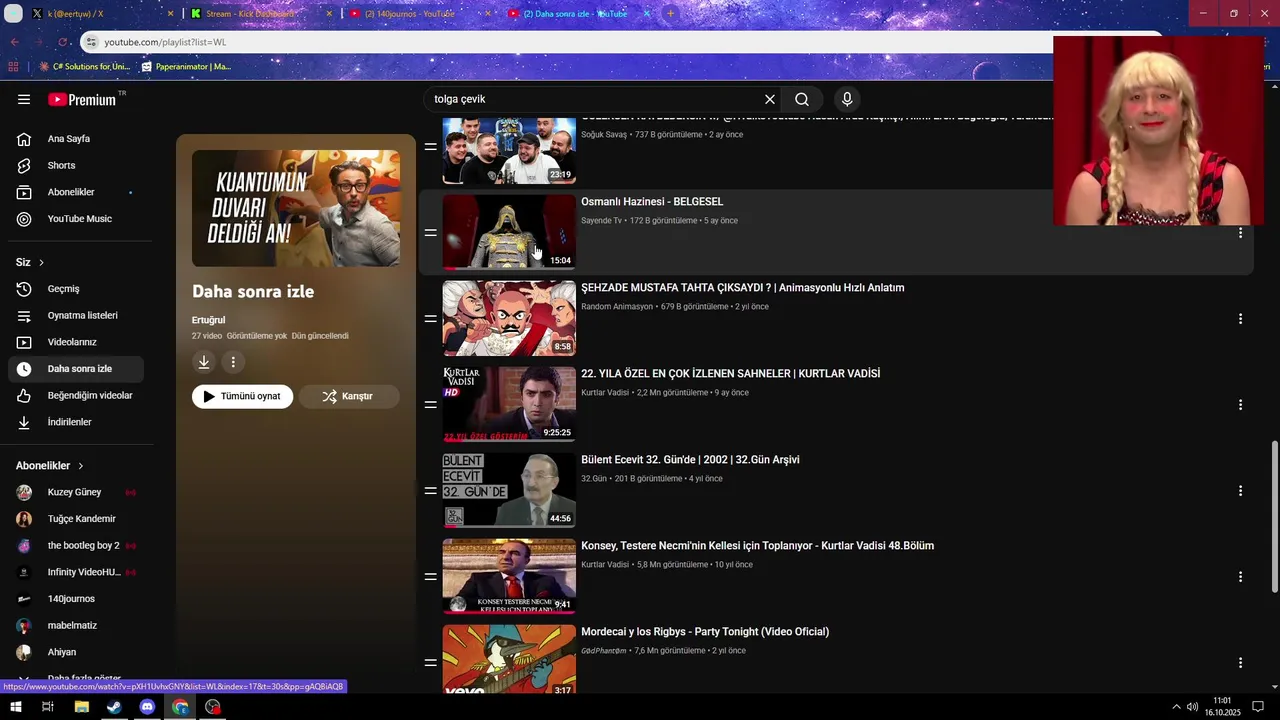Open a new browser tab
Screen dimensions: 1280x720
(670, 14)
